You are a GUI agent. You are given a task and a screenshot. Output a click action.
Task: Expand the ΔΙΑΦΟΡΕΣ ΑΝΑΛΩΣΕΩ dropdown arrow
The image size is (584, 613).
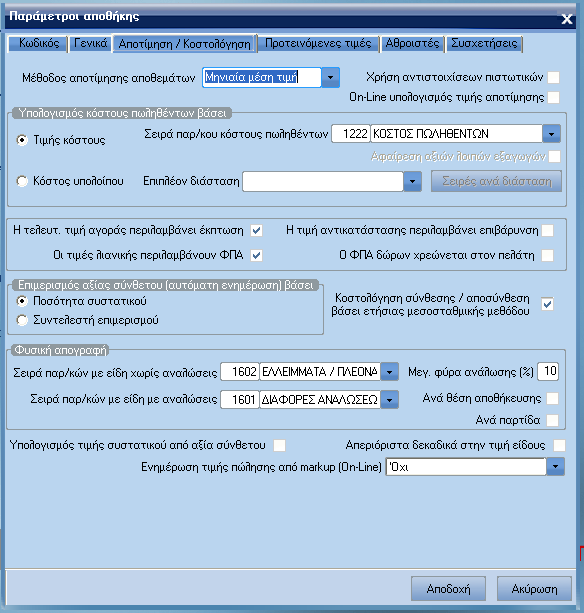[389, 400]
